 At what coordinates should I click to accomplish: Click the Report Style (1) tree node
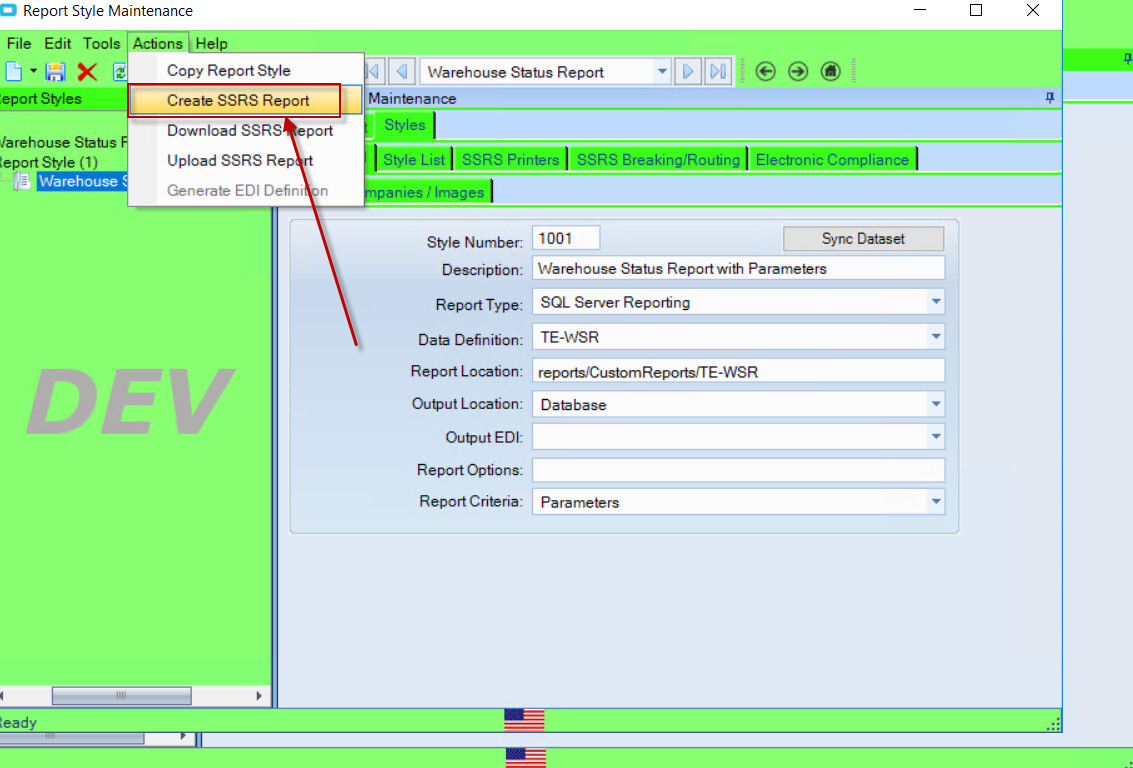coord(49,162)
